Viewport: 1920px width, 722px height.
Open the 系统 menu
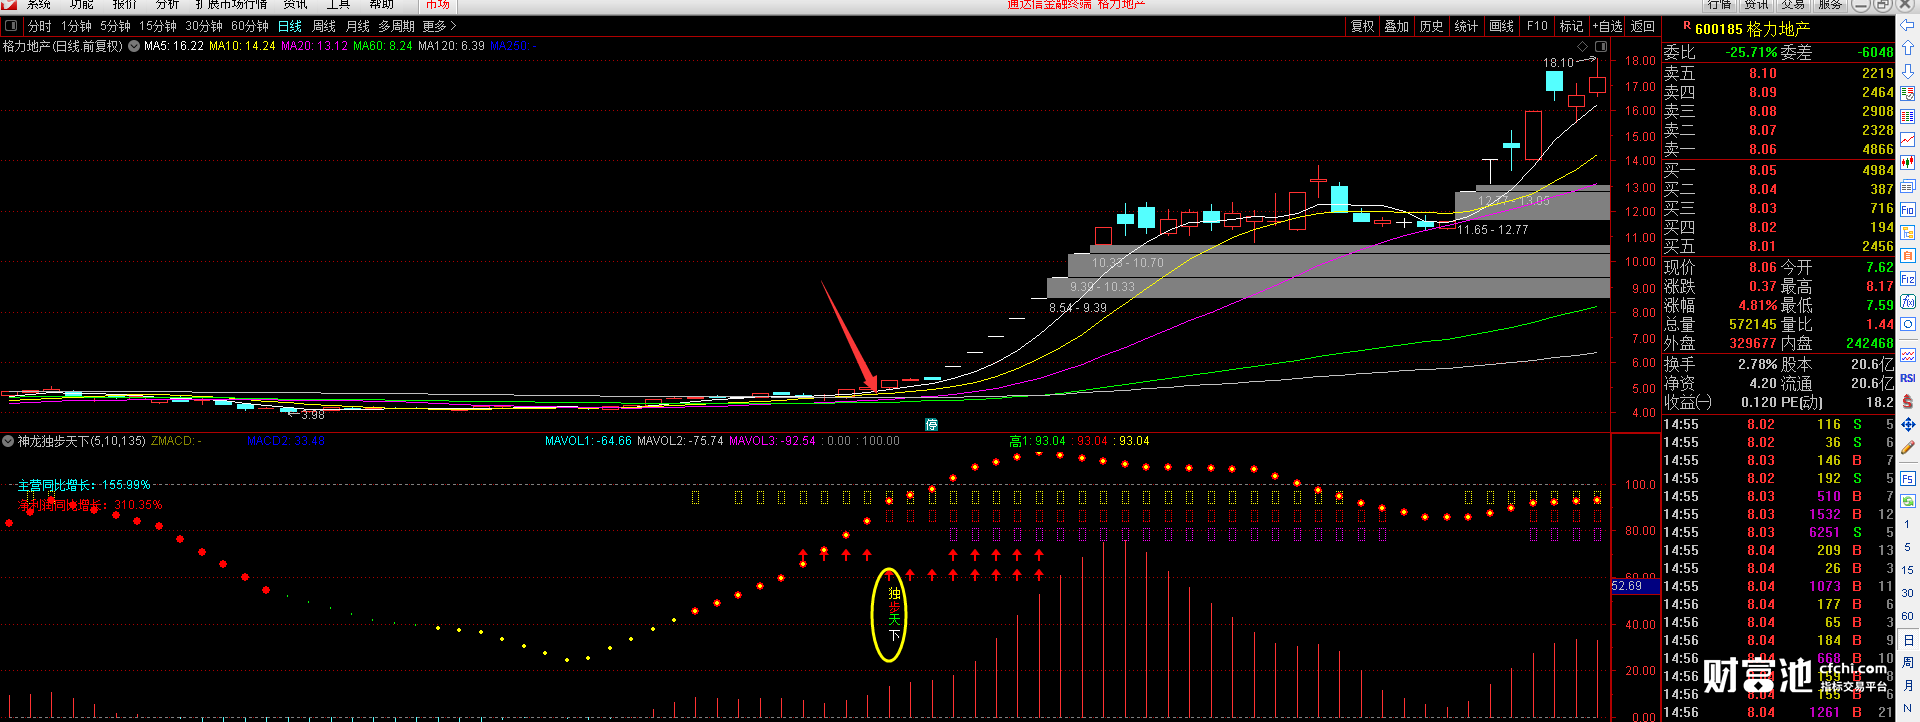pos(39,5)
